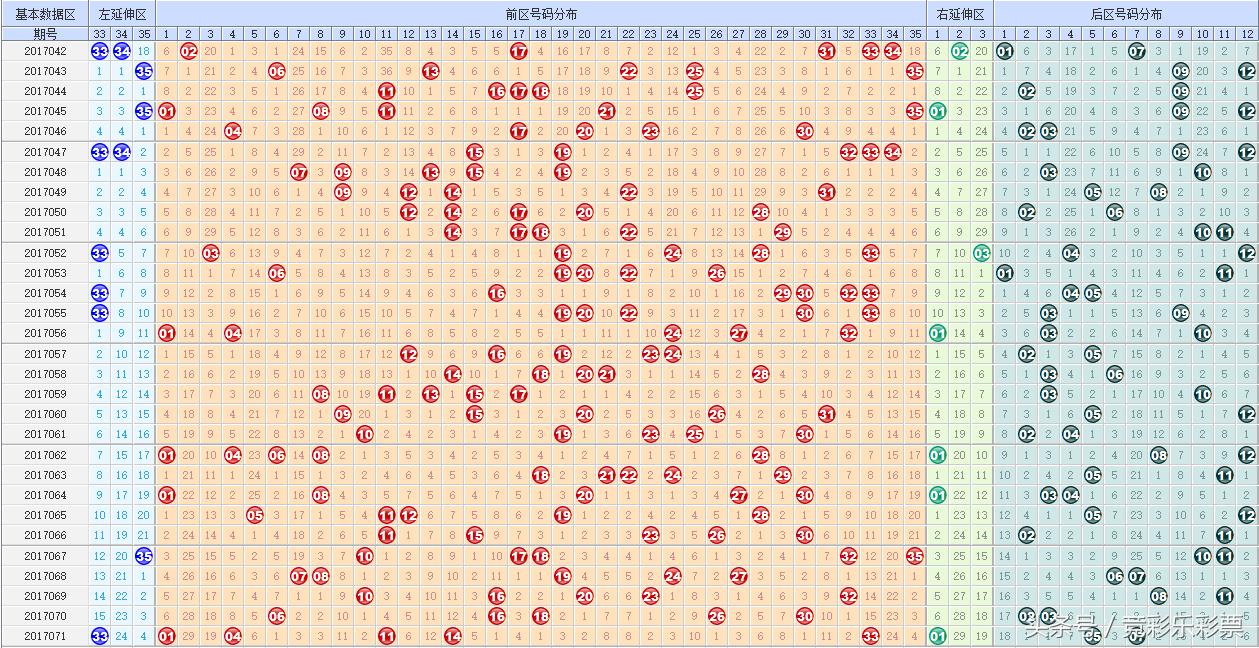Image resolution: width=1259 pixels, height=648 pixels.
Task: Click red ball 02 in row 2017042
Action: pos(189,51)
